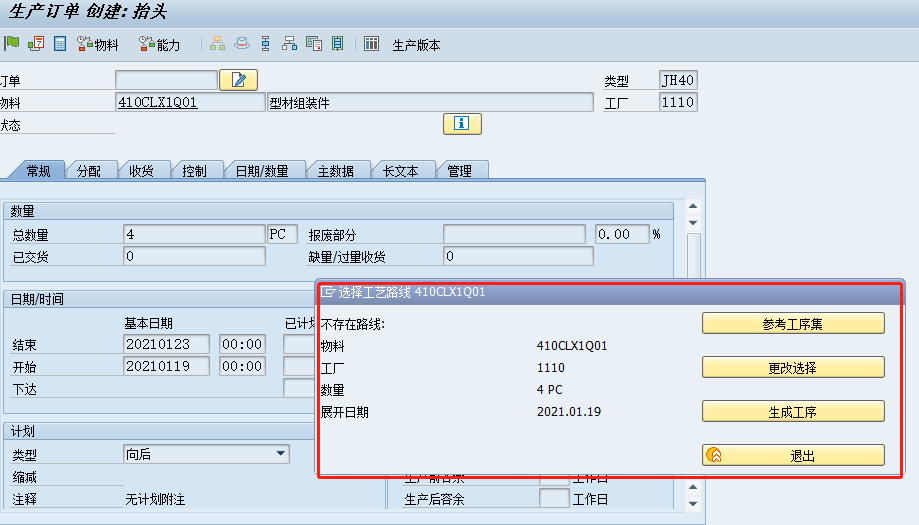Click the empty 订单 number field
The image size is (919, 525).
(x=166, y=80)
